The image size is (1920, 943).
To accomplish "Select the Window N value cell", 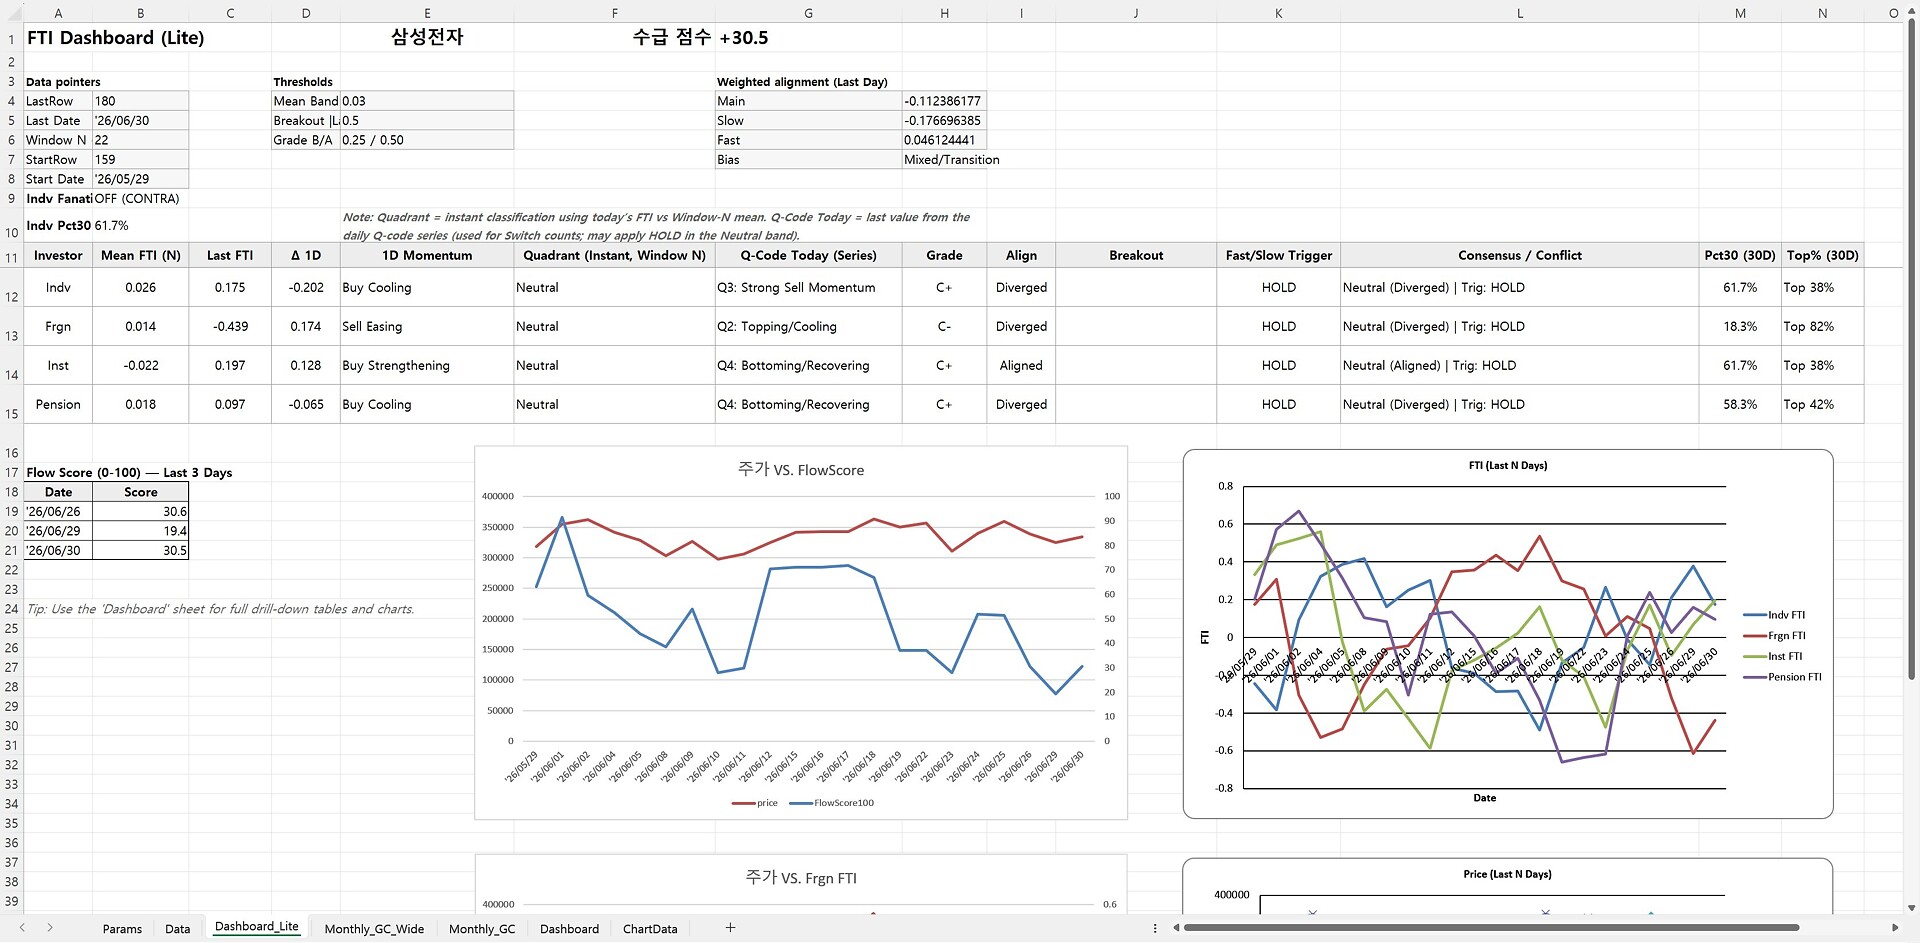I will pyautogui.click(x=140, y=140).
